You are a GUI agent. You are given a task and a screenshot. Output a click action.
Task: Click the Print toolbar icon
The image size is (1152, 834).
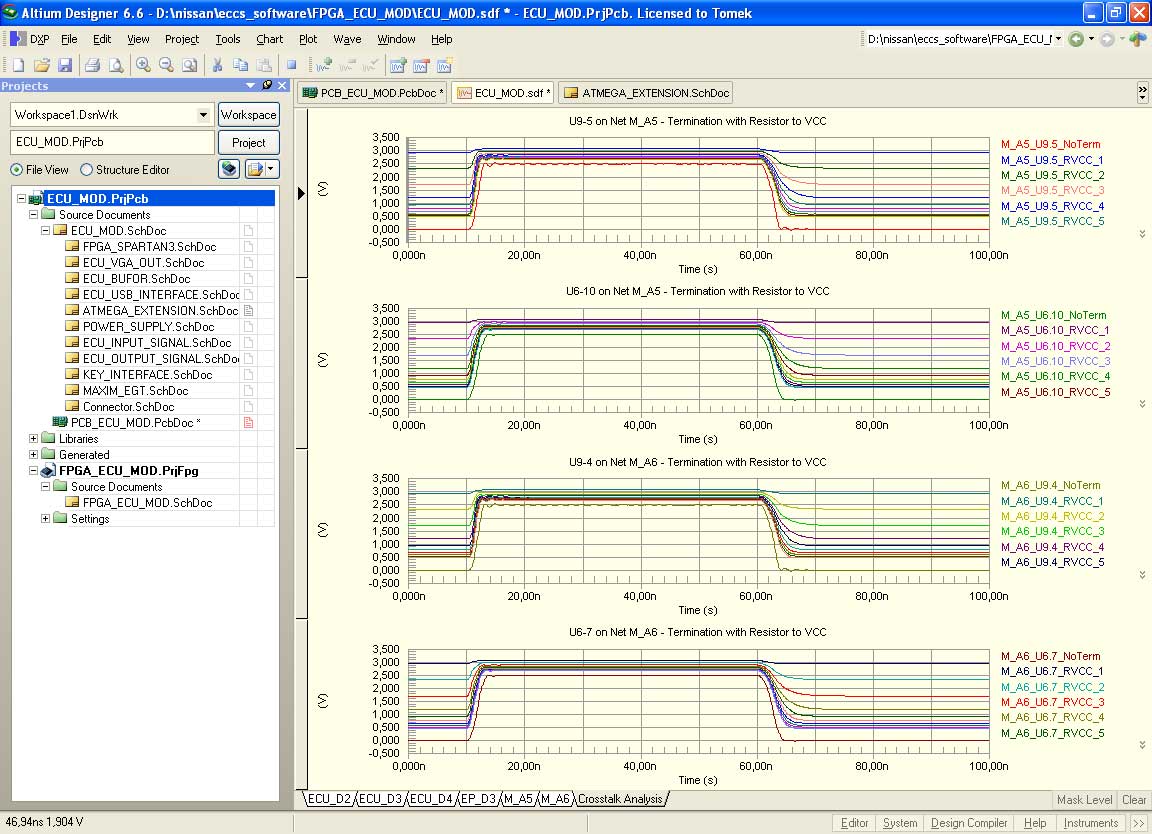(x=92, y=65)
